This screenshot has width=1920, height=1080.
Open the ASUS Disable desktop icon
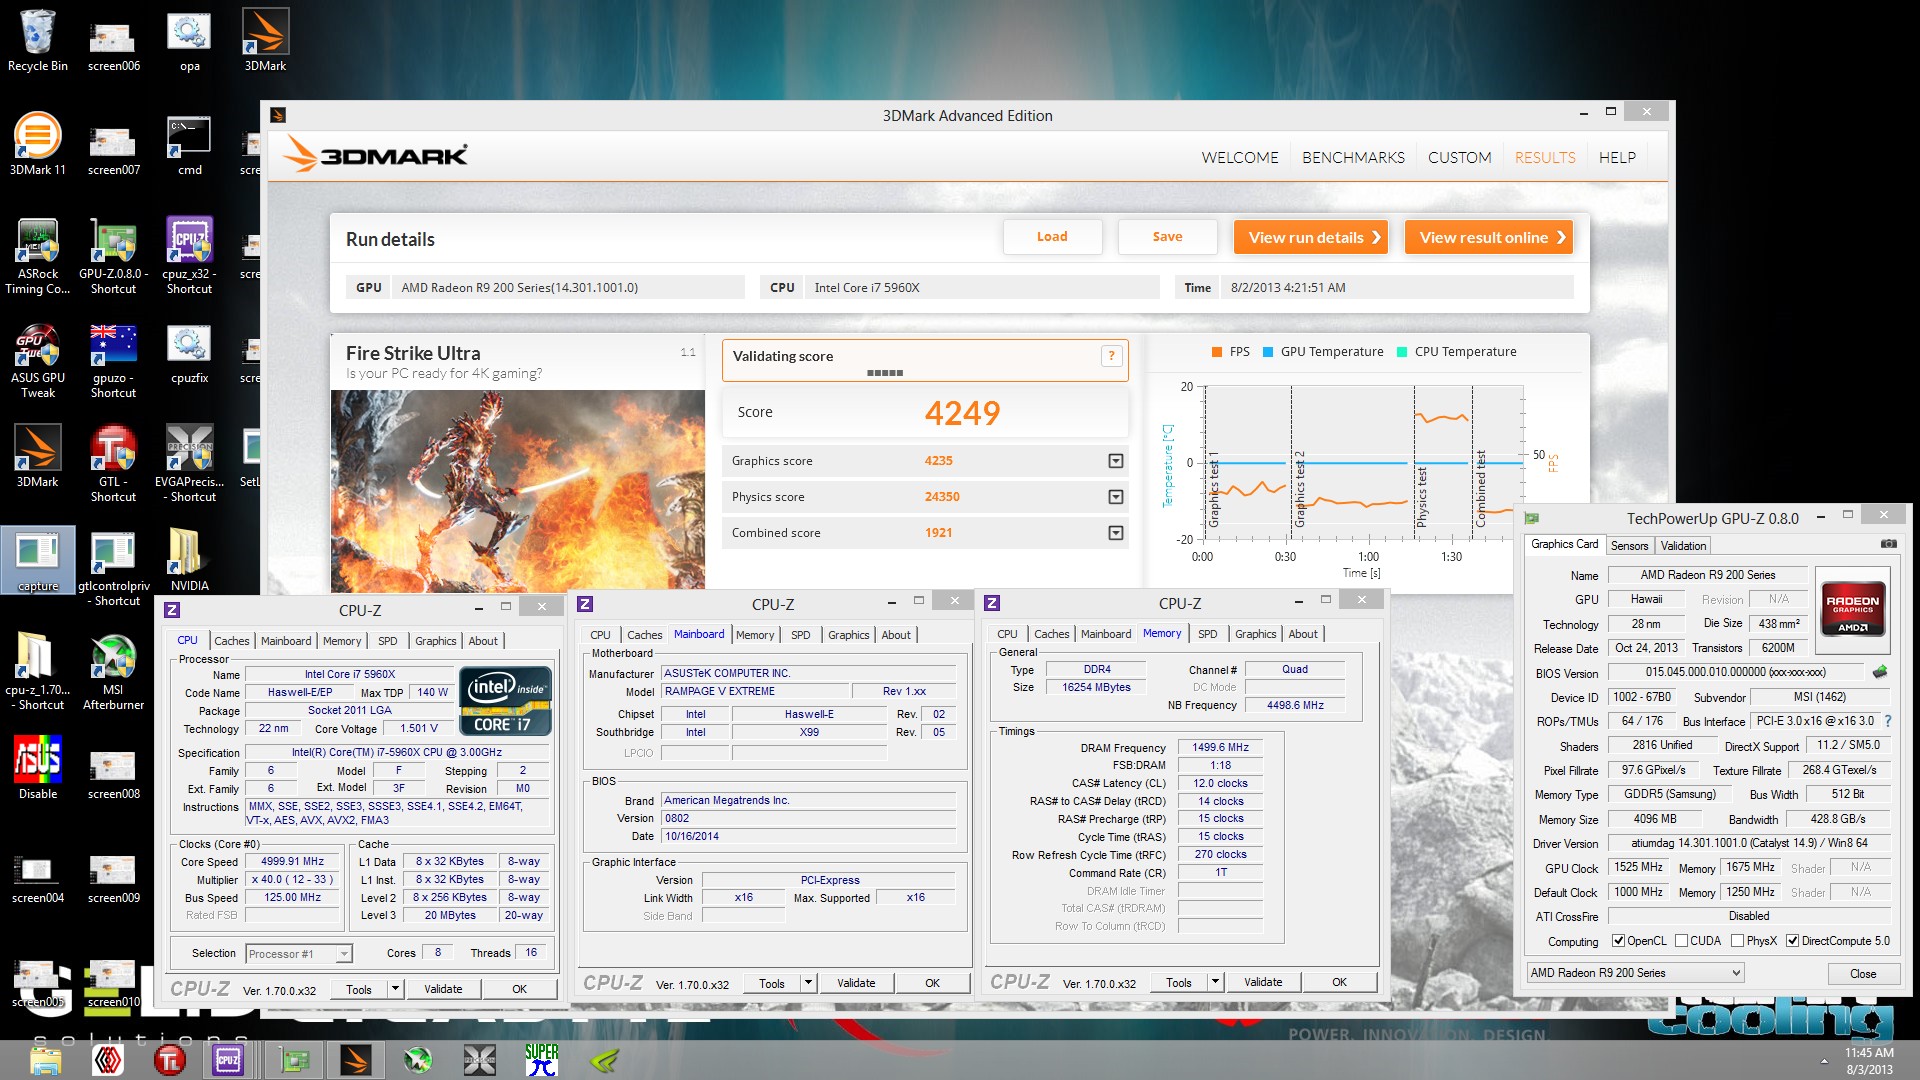coord(38,768)
